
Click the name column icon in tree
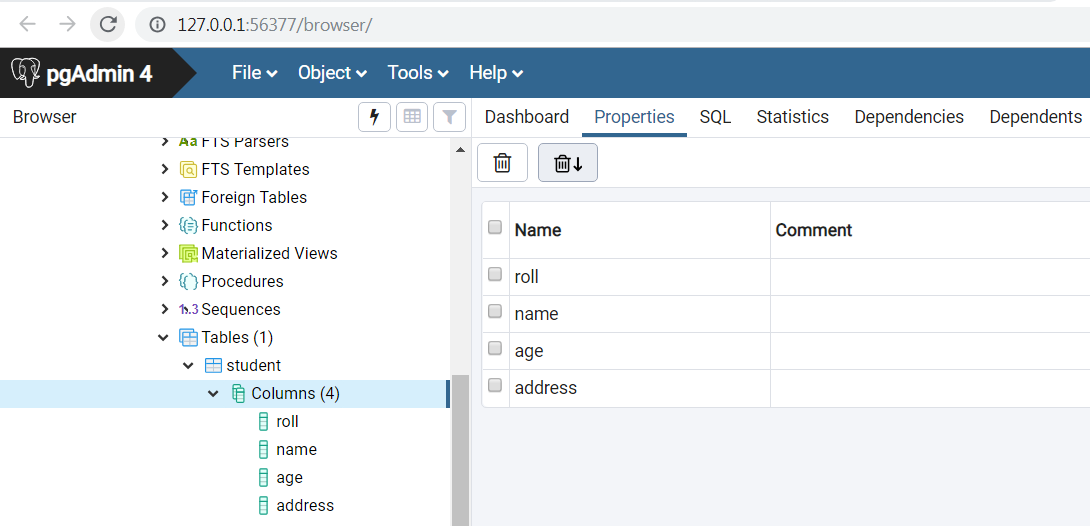click(x=263, y=450)
